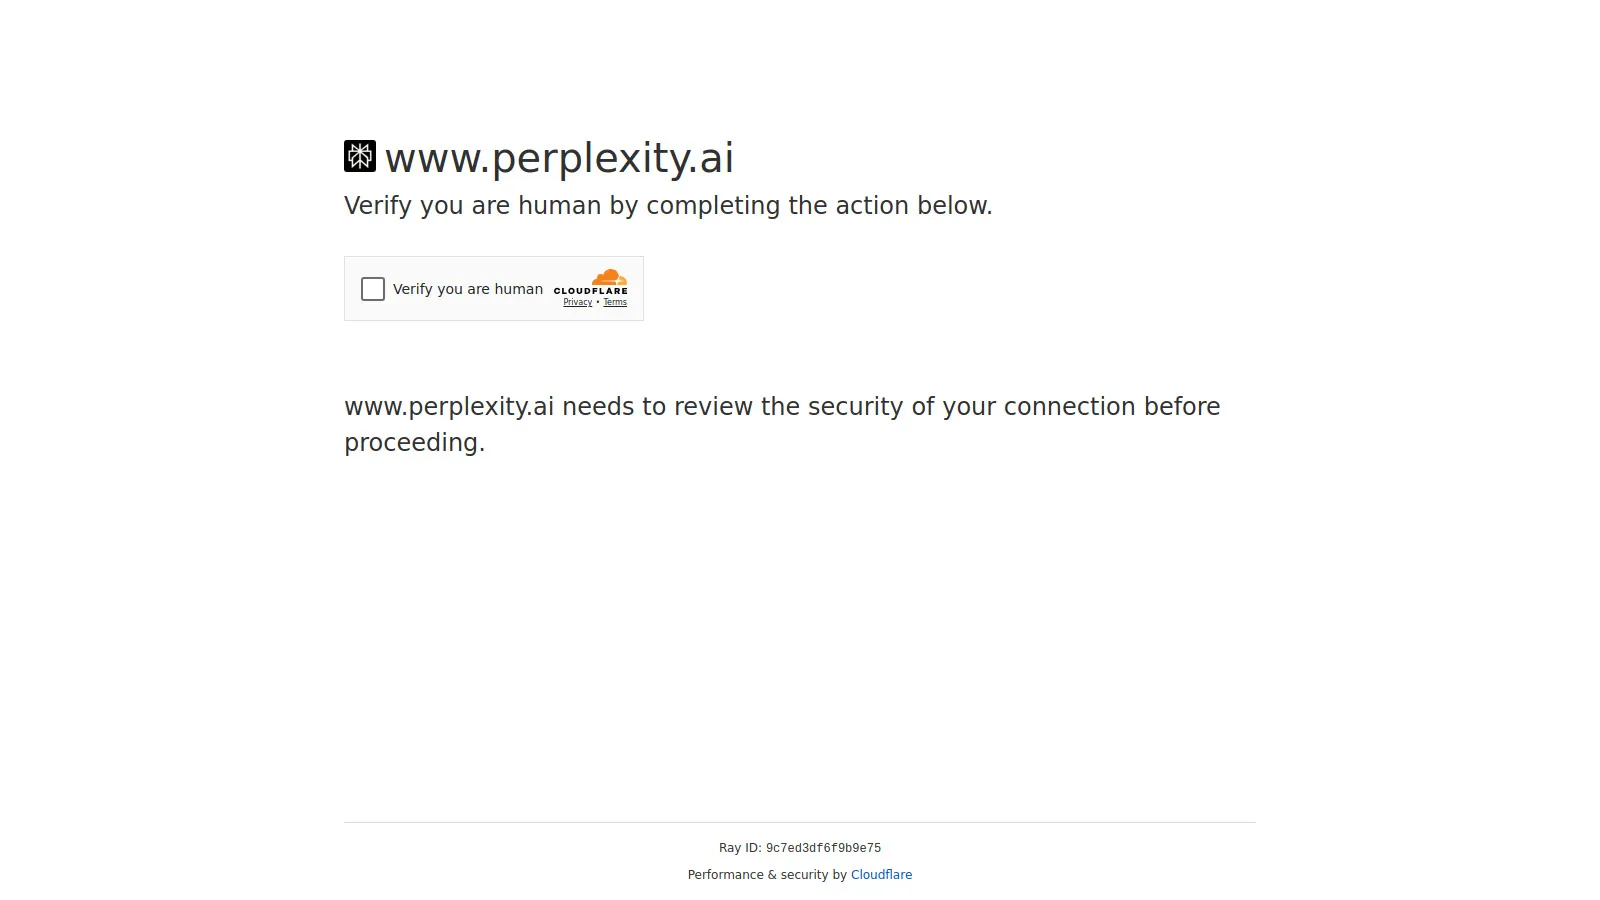Open the Privacy link
The width and height of the screenshot is (1600, 900).
pyautogui.click(x=577, y=301)
